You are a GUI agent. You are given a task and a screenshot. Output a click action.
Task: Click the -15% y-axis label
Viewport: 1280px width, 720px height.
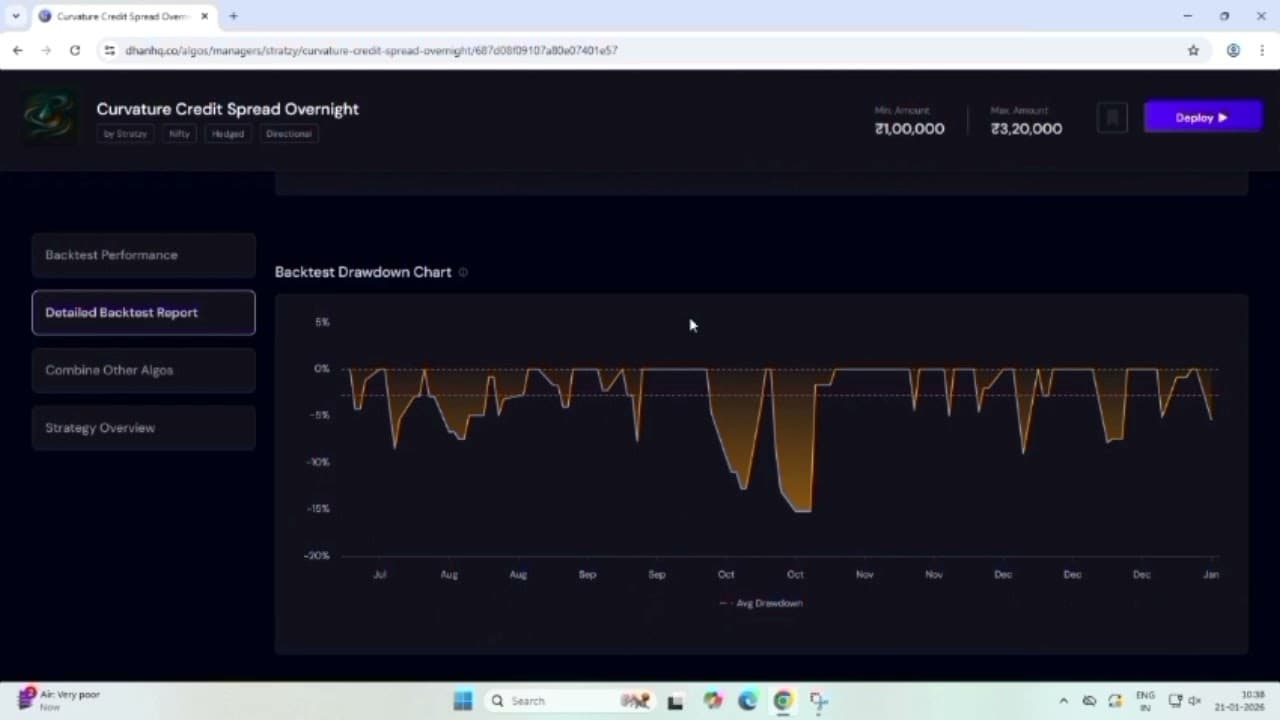click(318, 509)
